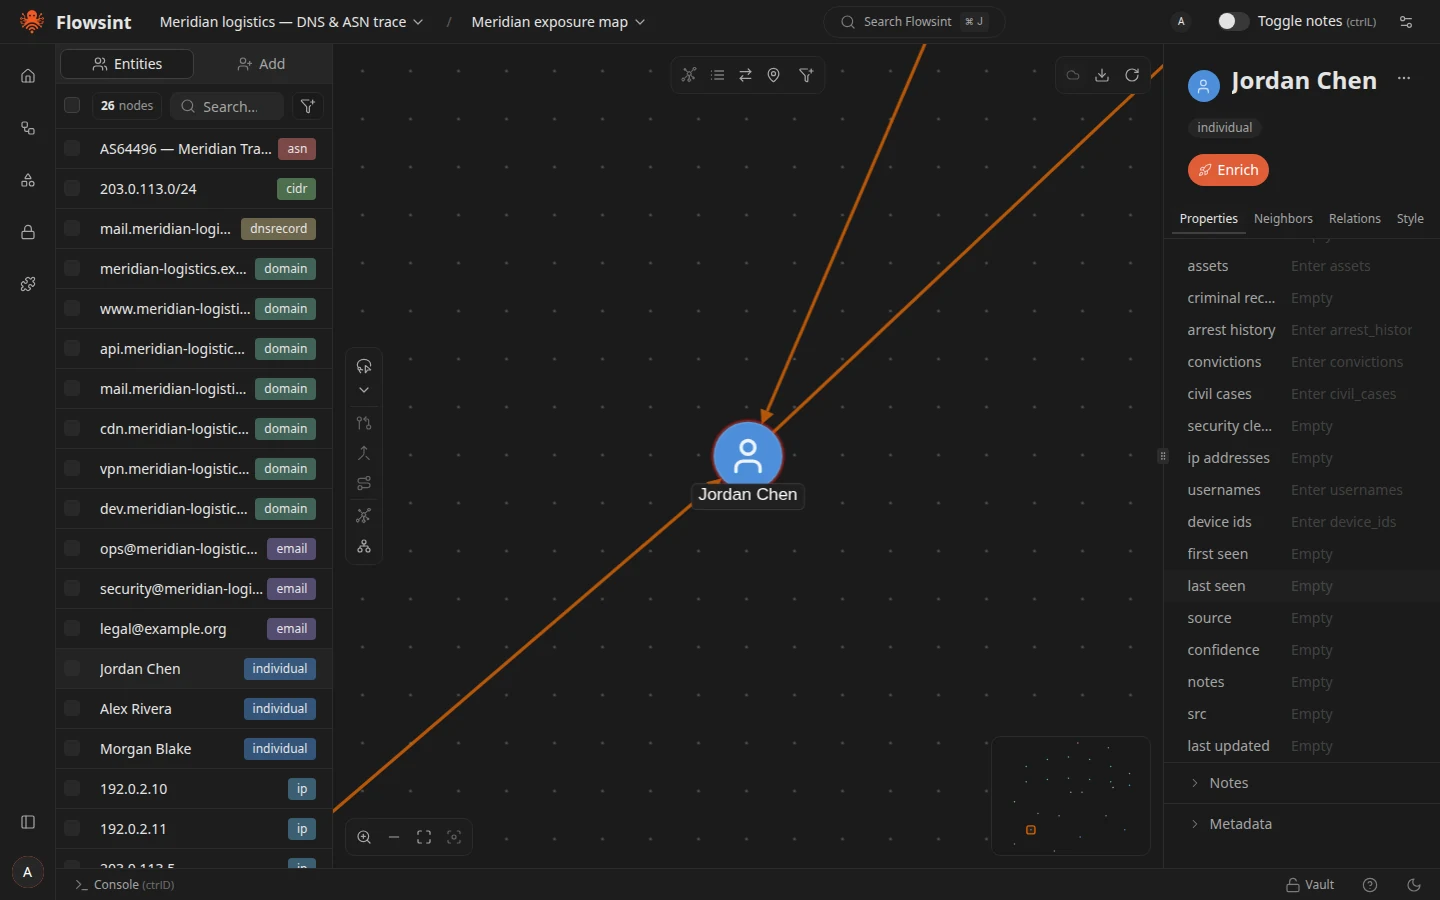1440x900 pixels.
Task: Zoom in on the graph canvas
Action: coord(364,837)
